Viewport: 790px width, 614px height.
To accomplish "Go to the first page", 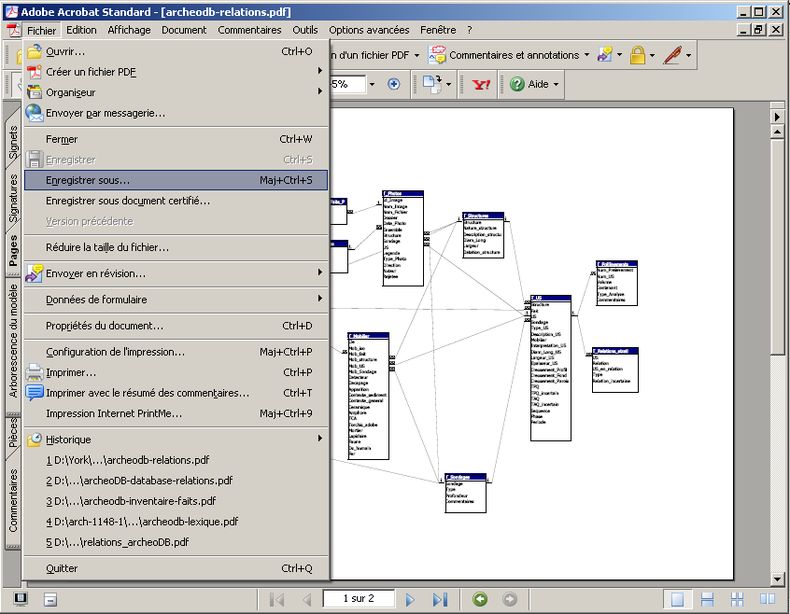I will click(277, 599).
